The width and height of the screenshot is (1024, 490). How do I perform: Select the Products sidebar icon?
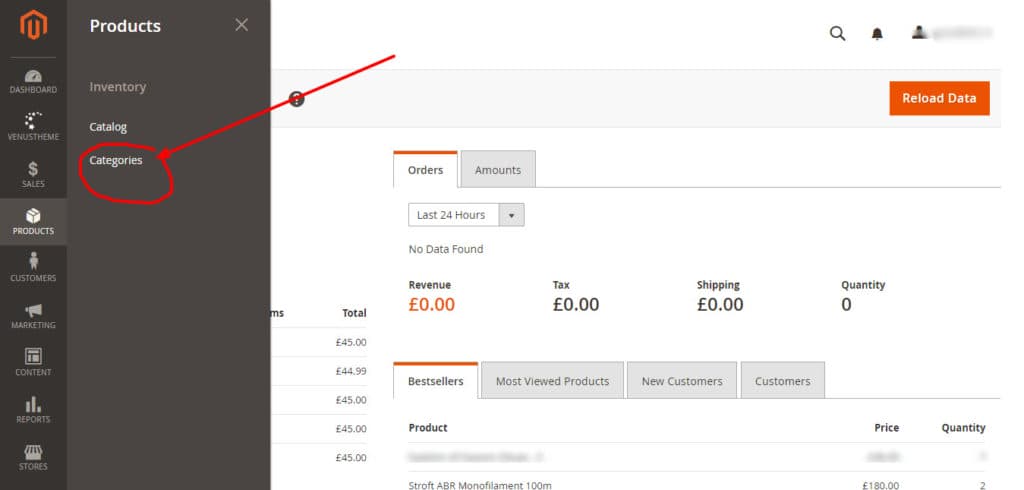(x=33, y=221)
